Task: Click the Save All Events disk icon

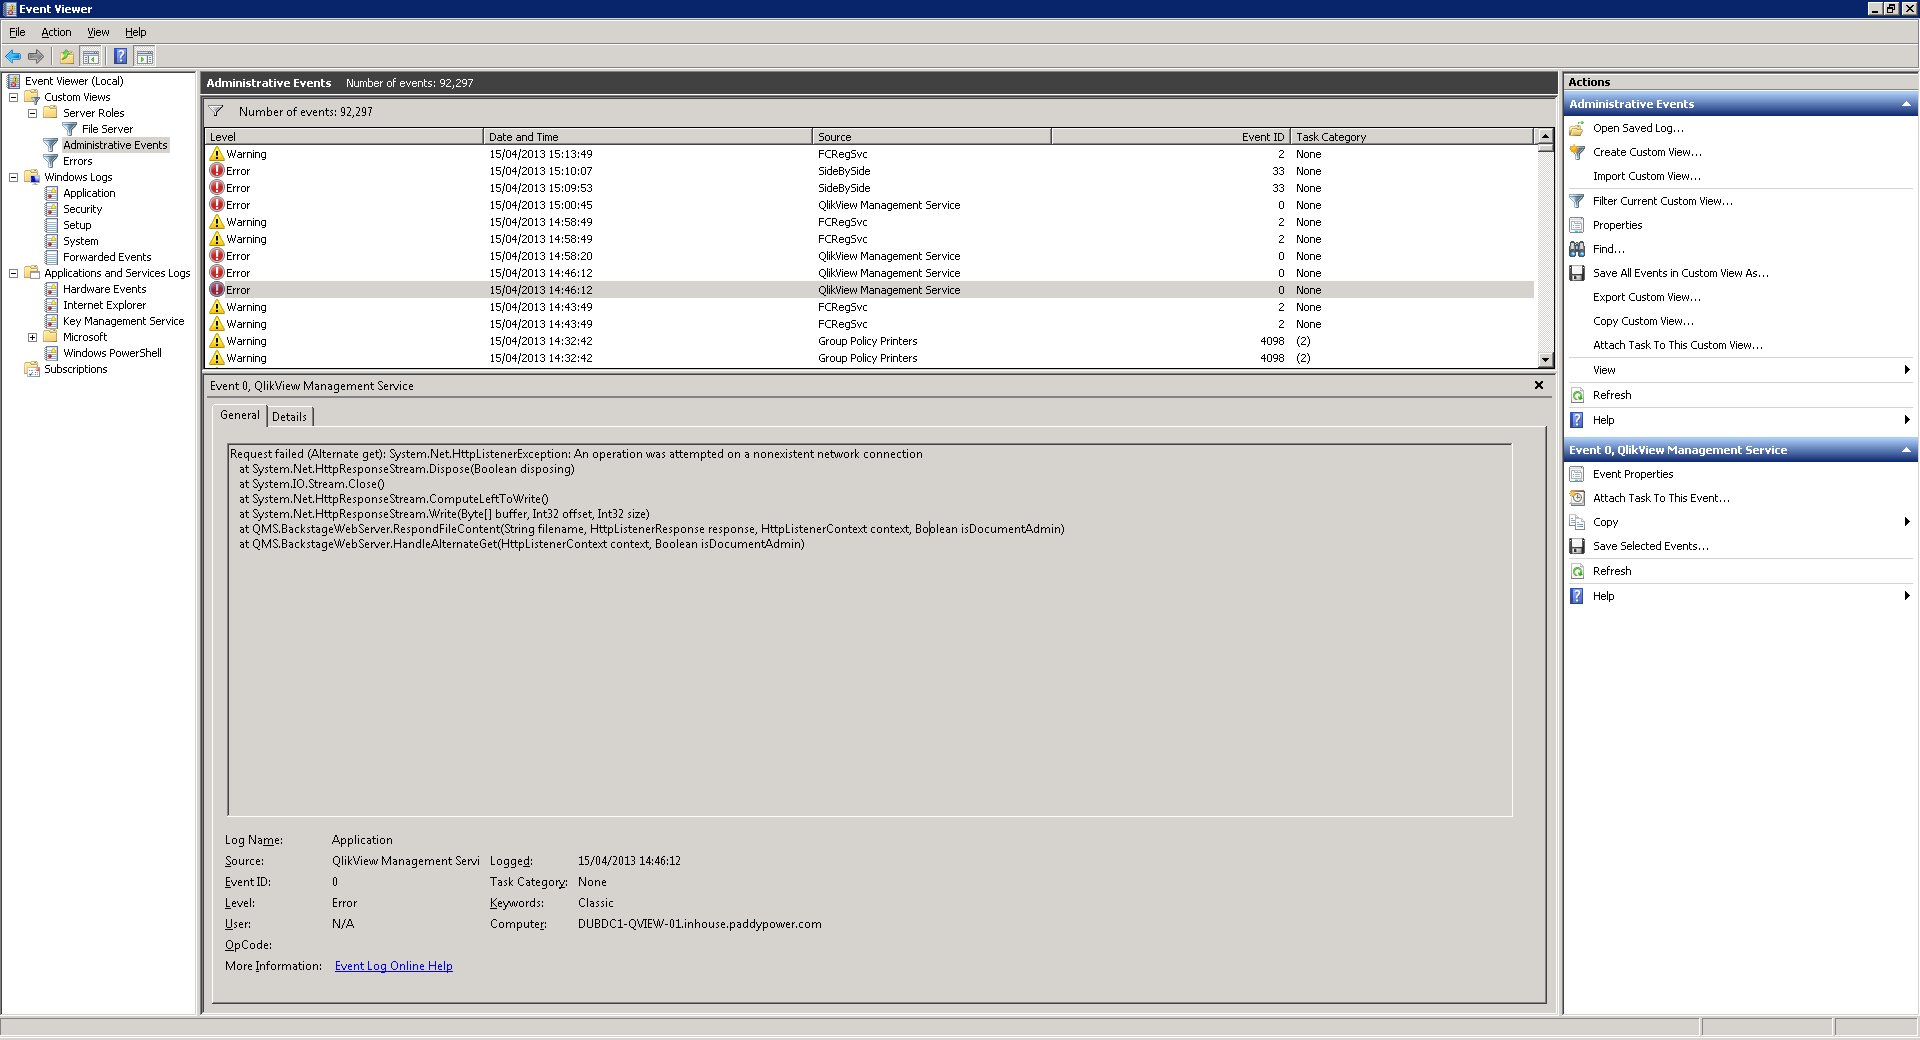Action: 1577,273
